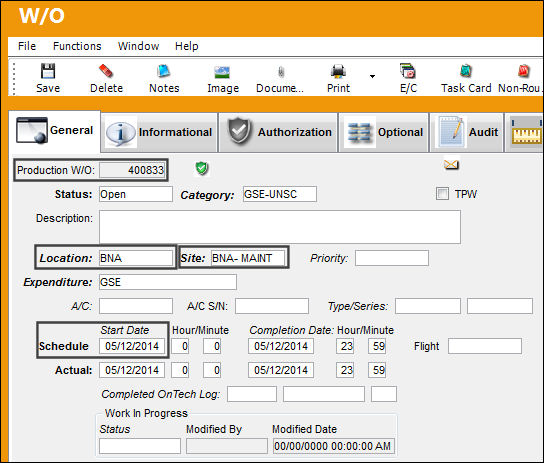Click the Category field GSE-UNSC

[280, 194]
